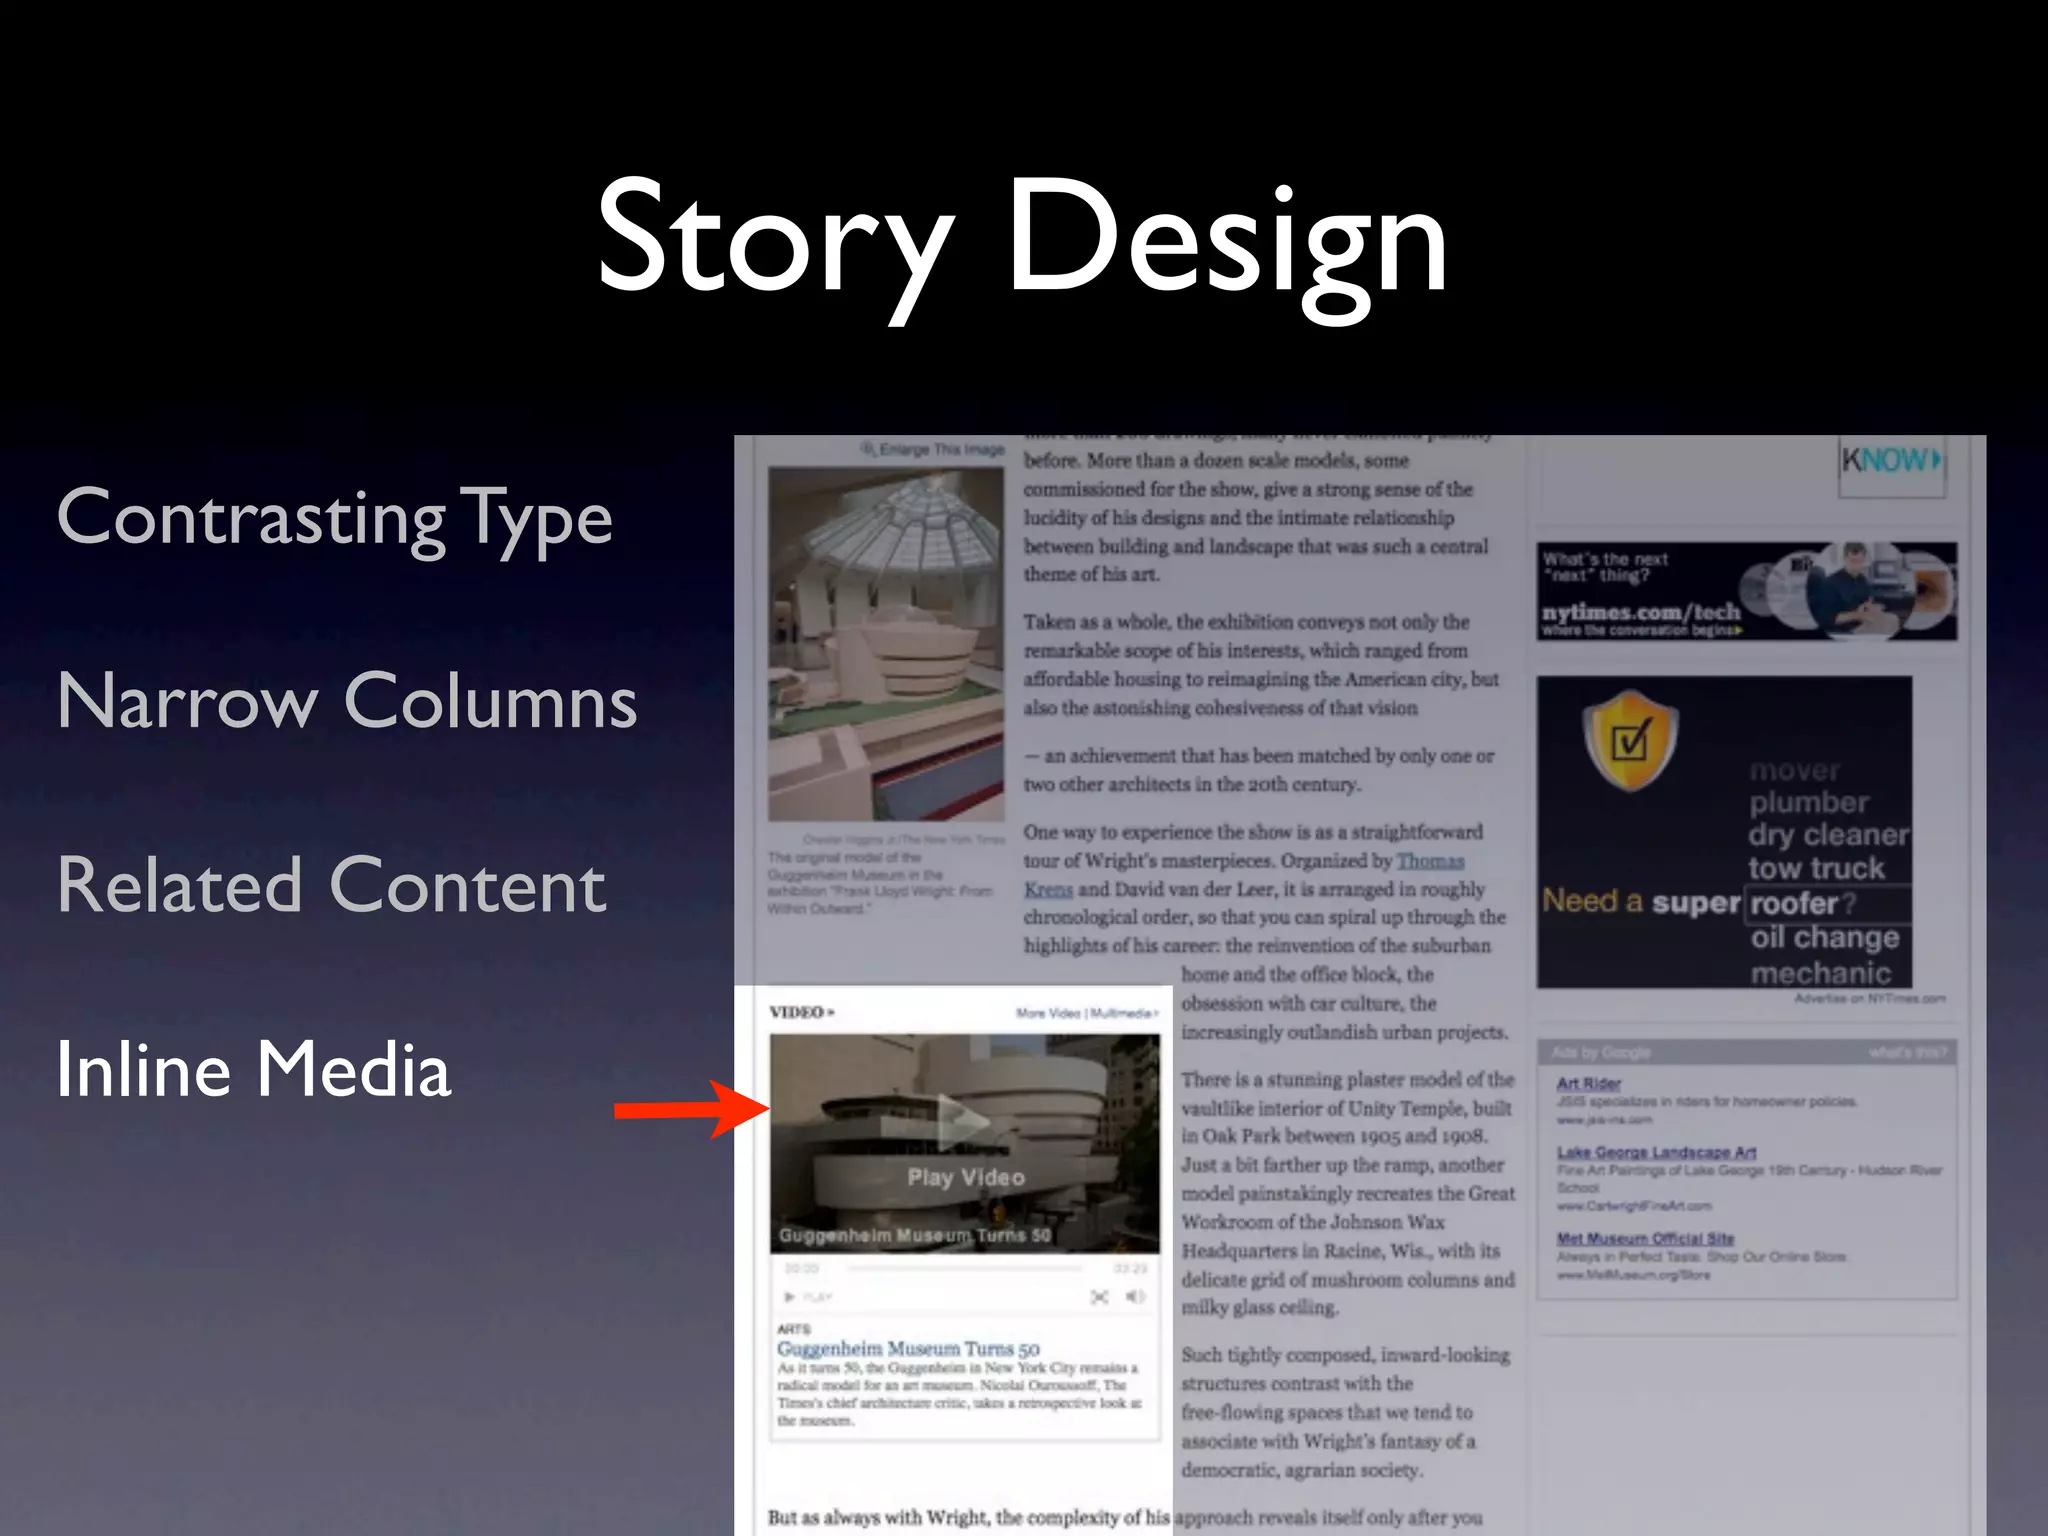Click the 'VIDEO' section header label

(801, 1012)
